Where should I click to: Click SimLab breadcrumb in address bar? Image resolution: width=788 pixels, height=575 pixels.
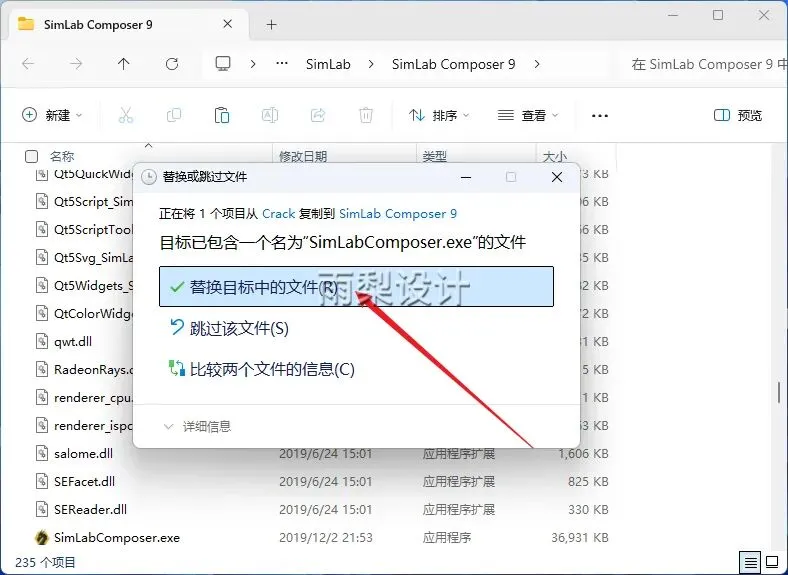pos(328,64)
